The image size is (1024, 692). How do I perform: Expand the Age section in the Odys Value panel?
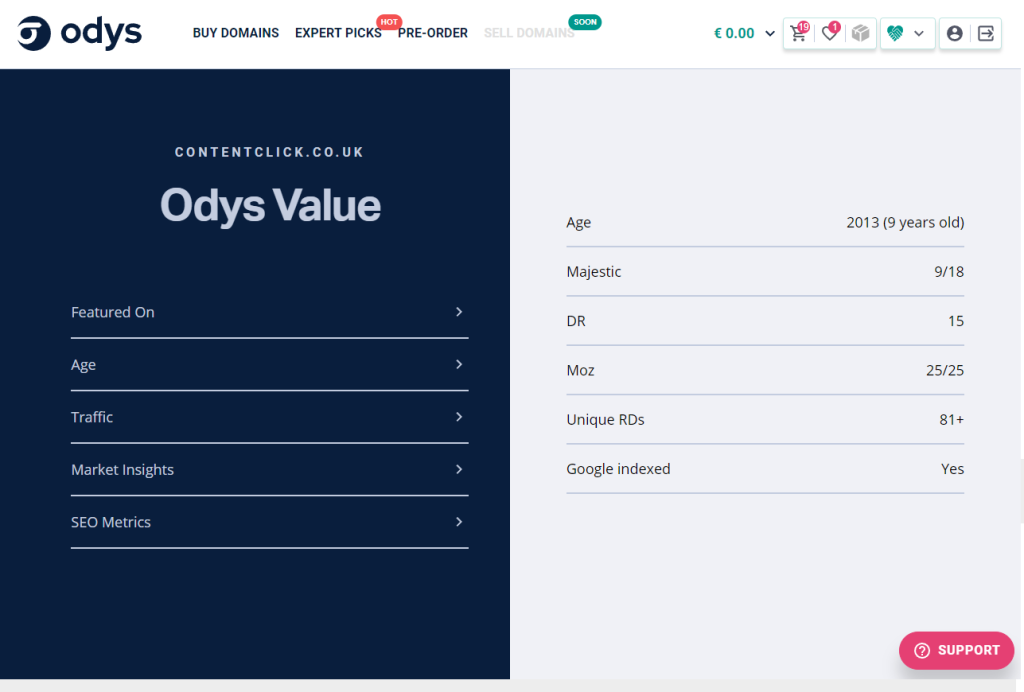(270, 365)
